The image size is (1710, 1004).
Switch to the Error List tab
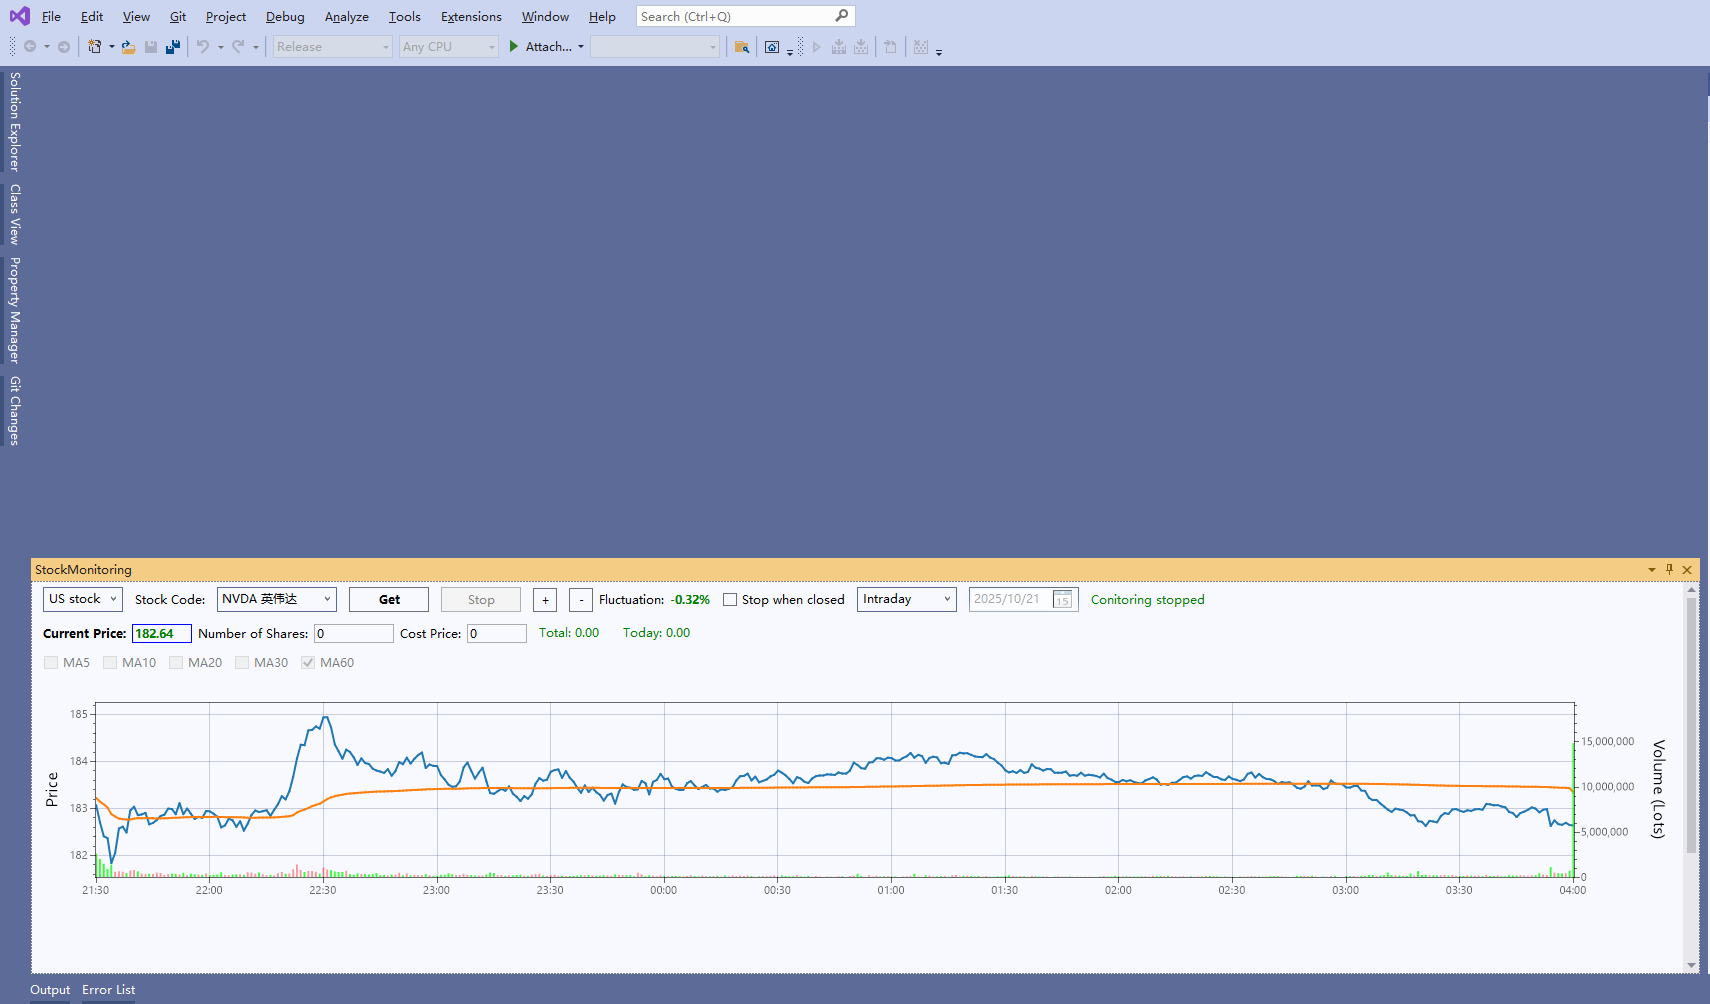coord(108,990)
